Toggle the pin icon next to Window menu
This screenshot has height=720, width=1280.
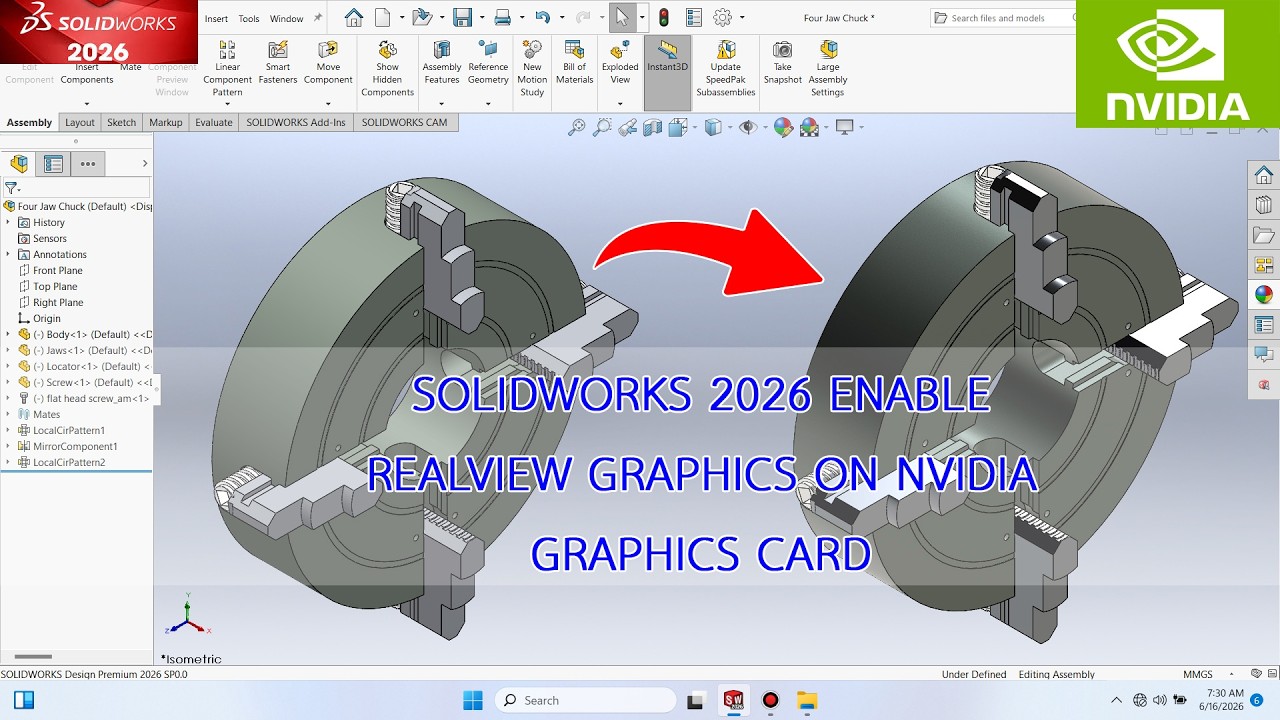[x=318, y=18]
